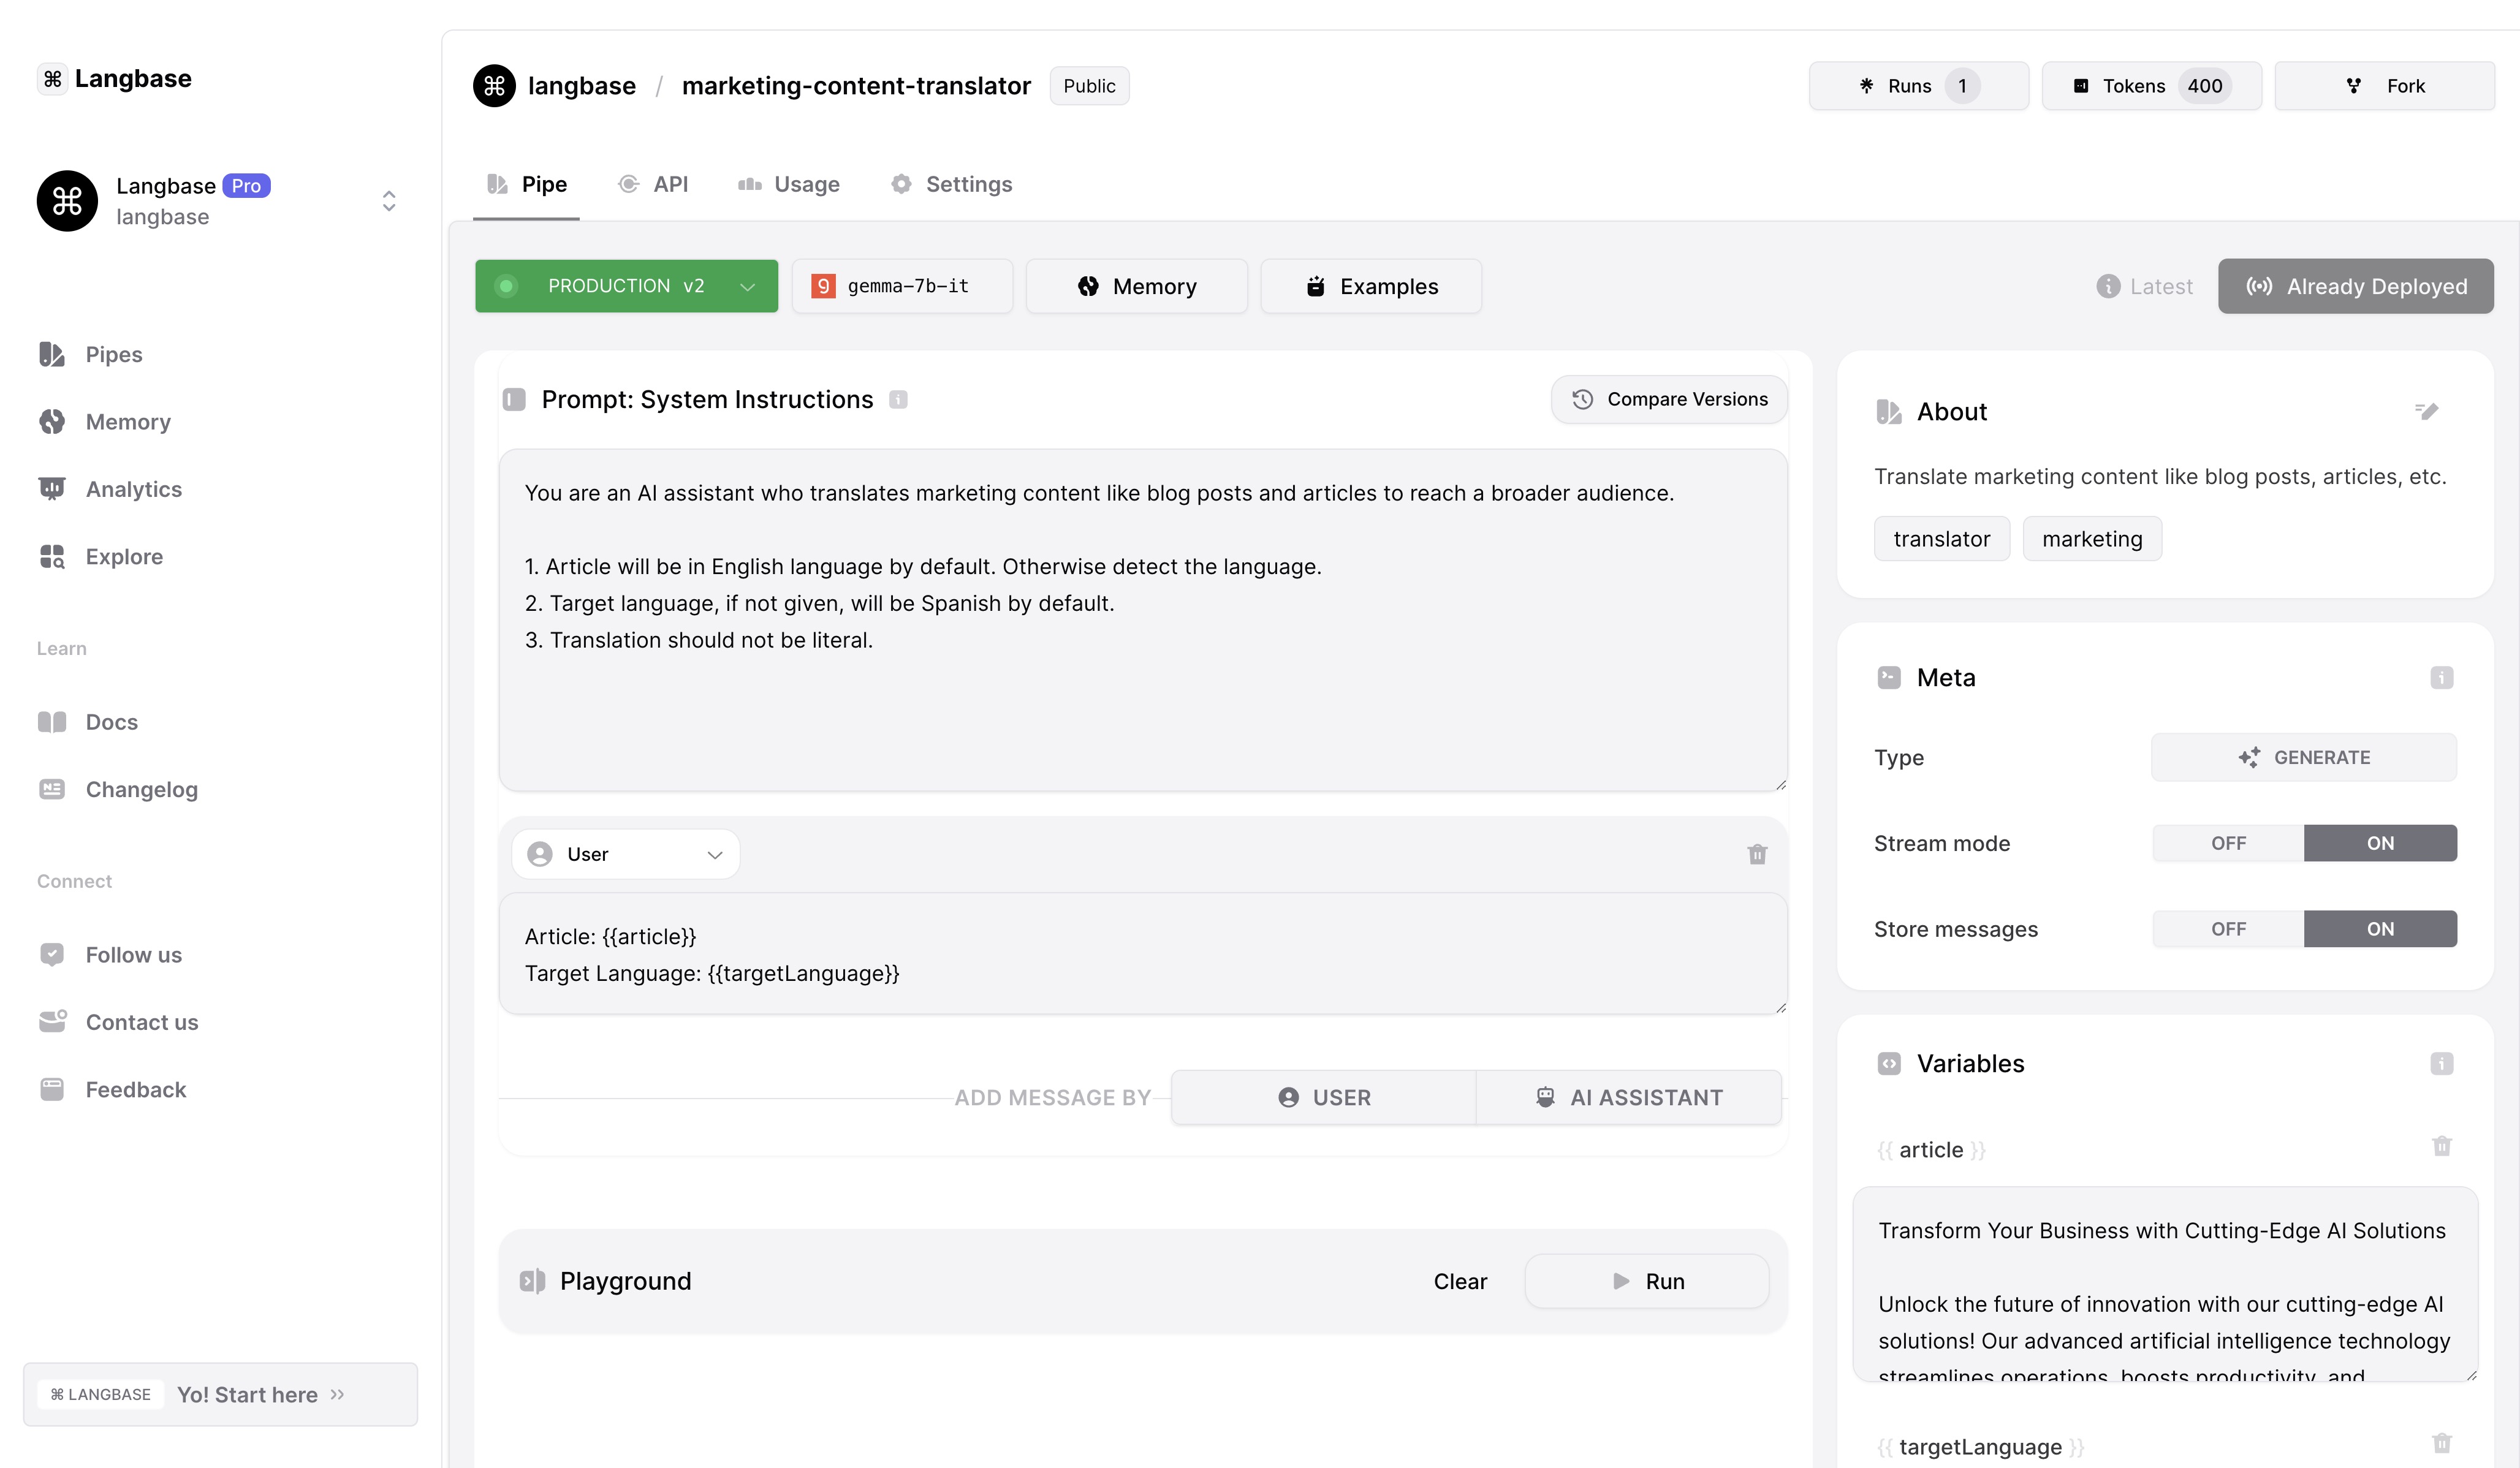2520x1468 pixels.
Task: Click the About edit pencil icon
Action: 2427,411
